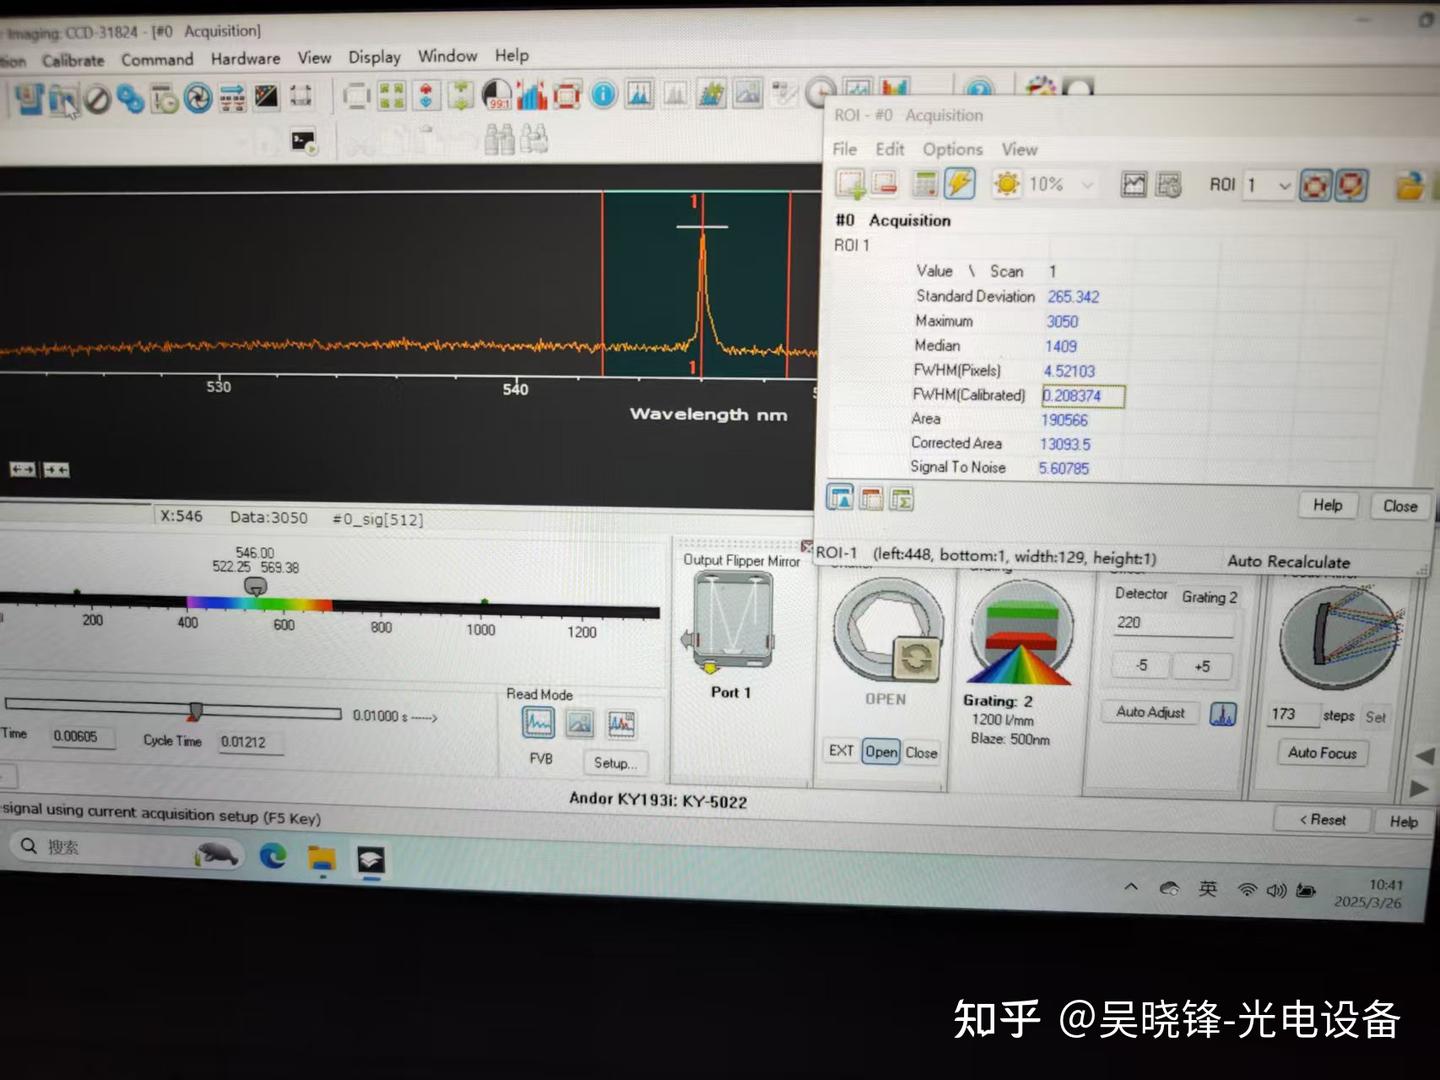Switch the shutter to Close
Screen dimensions: 1440x1080
(x=921, y=752)
